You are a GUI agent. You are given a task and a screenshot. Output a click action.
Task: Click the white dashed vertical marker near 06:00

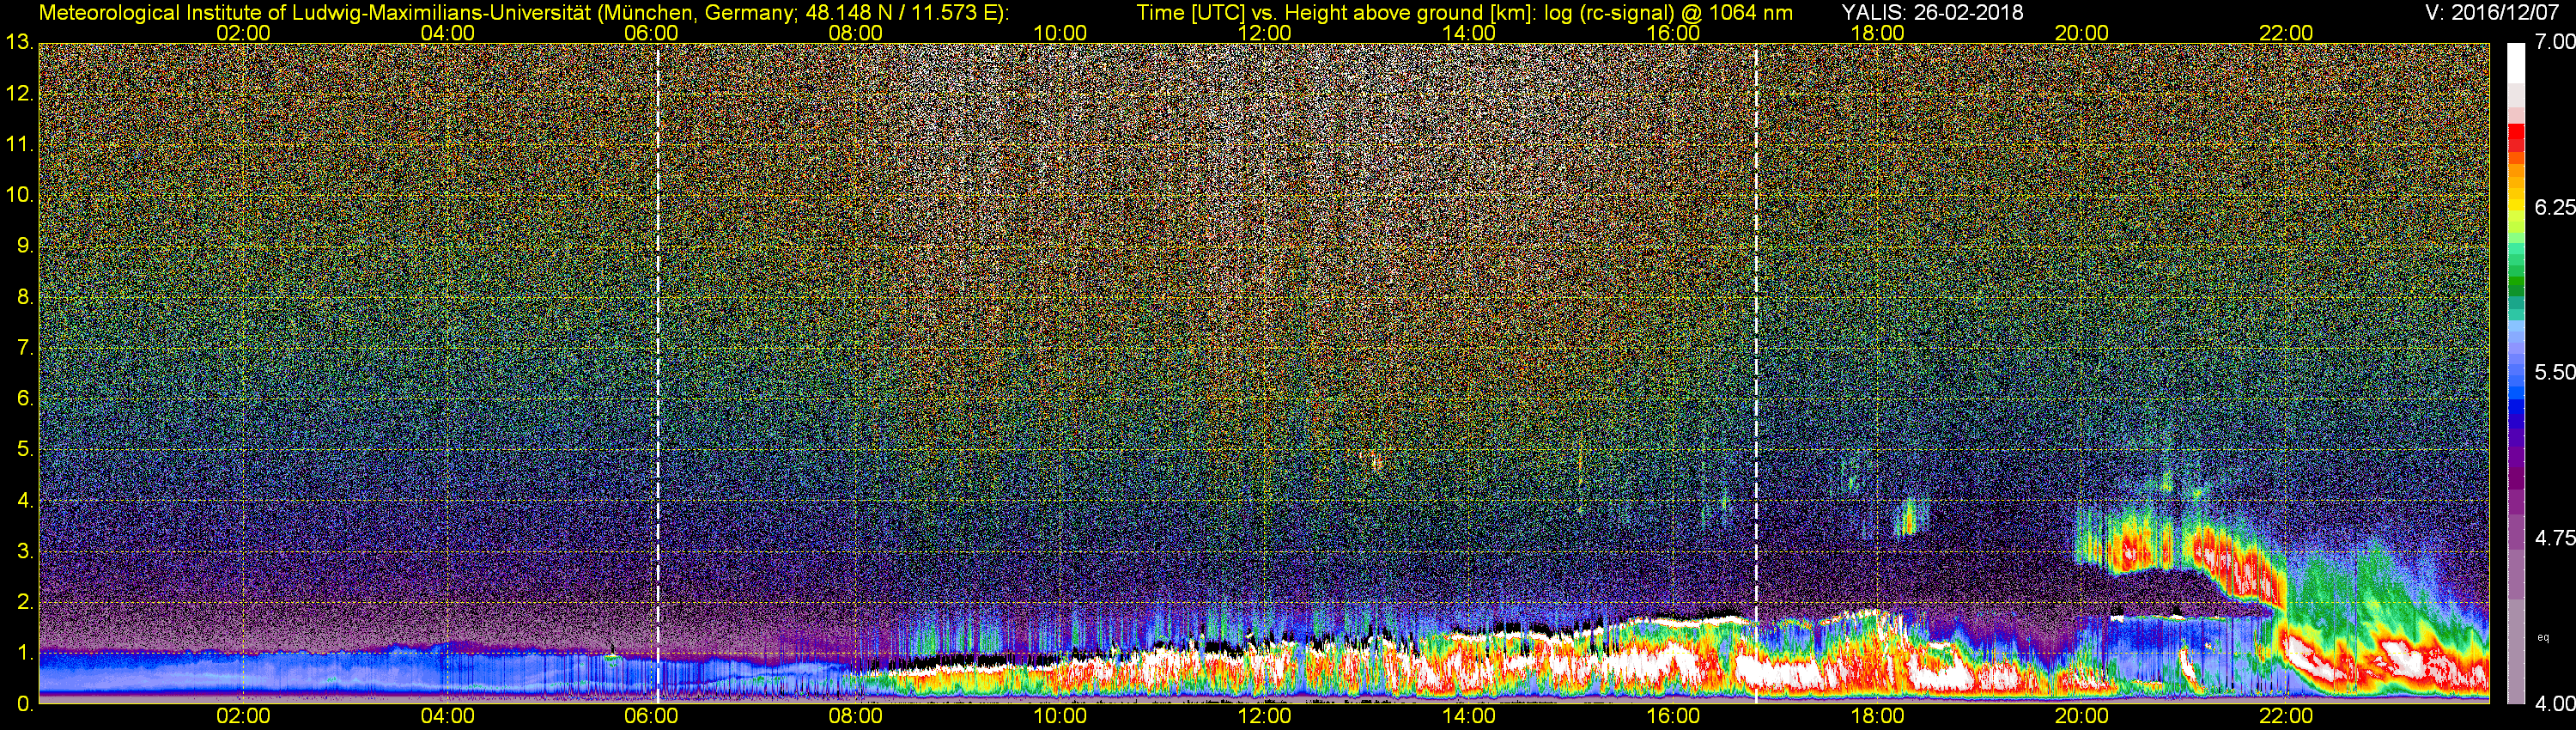coord(658,373)
